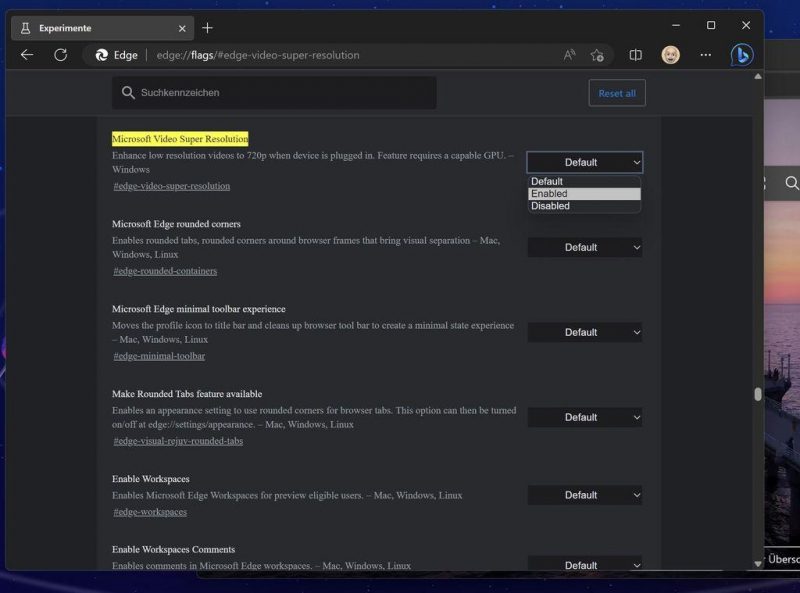The width and height of the screenshot is (800, 593).
Task: Open the Settings and more ellipsis menu
Action: pos(706,55)
